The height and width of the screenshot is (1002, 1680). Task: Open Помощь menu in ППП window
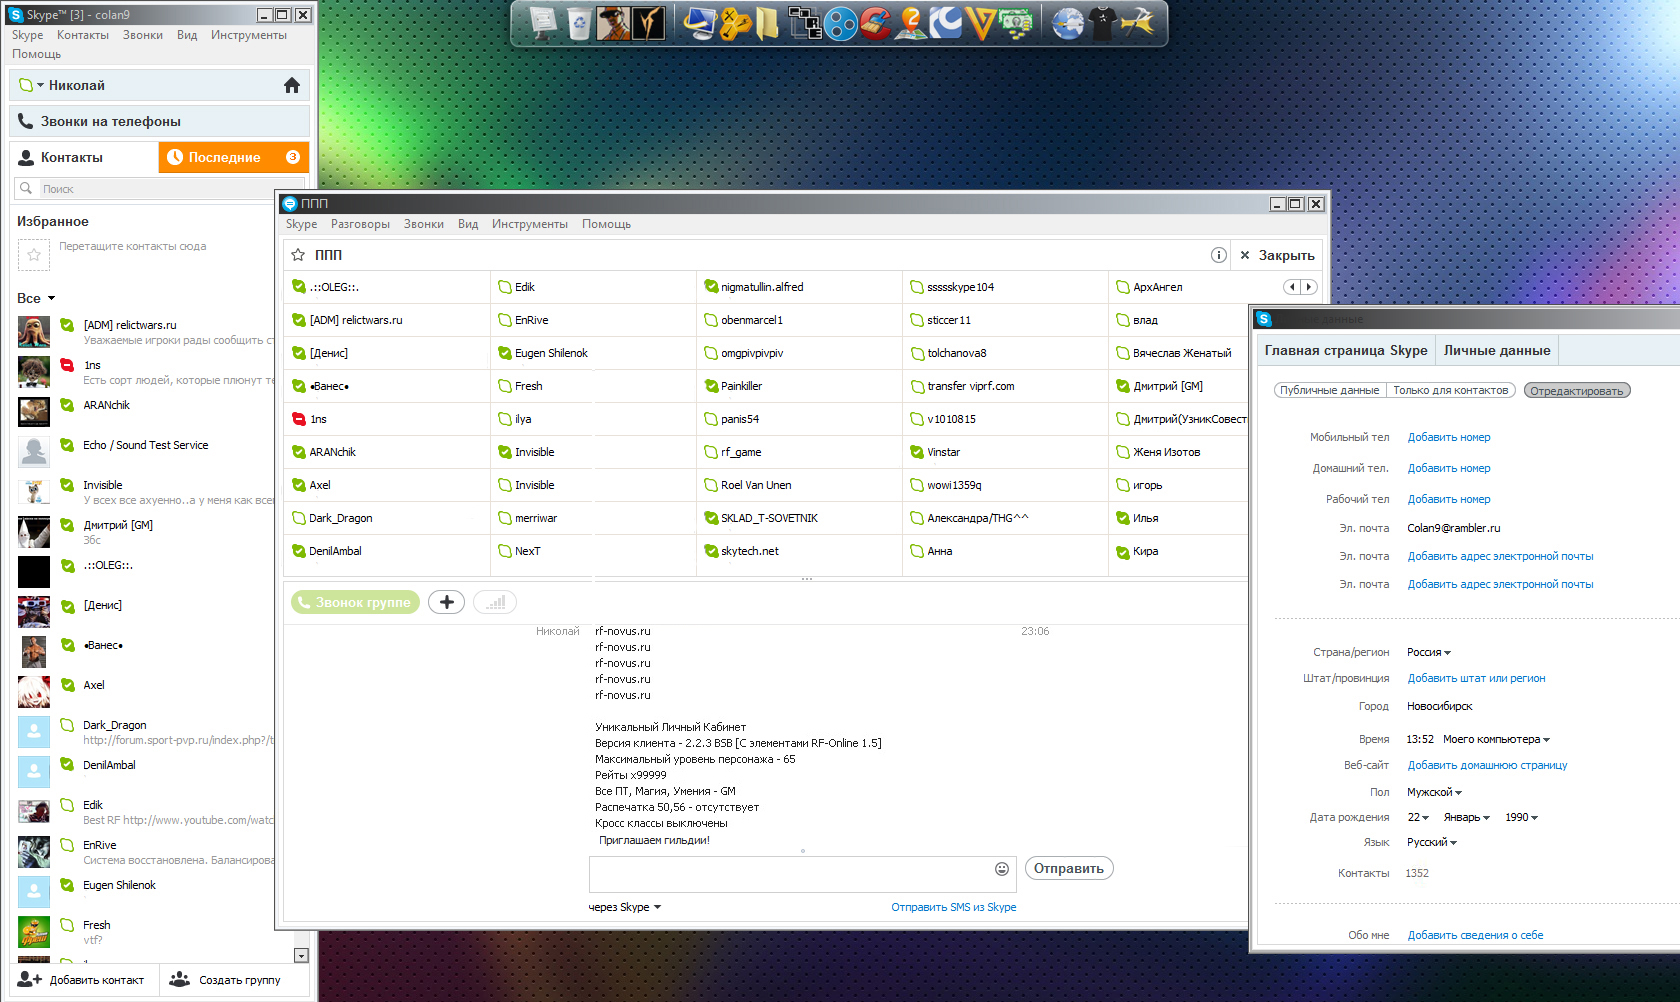click(x=606, y=224)
